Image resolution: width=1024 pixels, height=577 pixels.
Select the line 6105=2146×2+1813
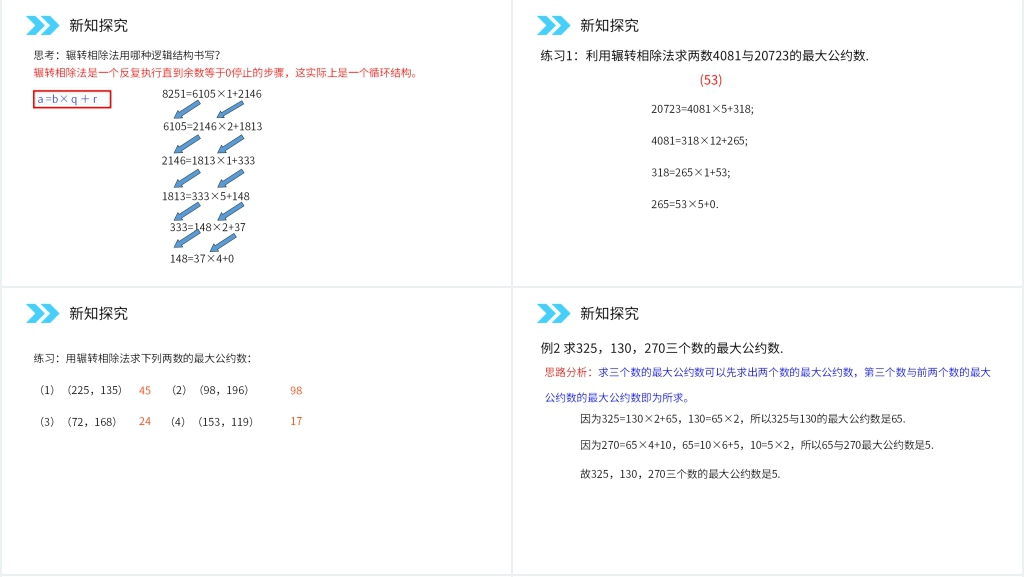[212, 127]
